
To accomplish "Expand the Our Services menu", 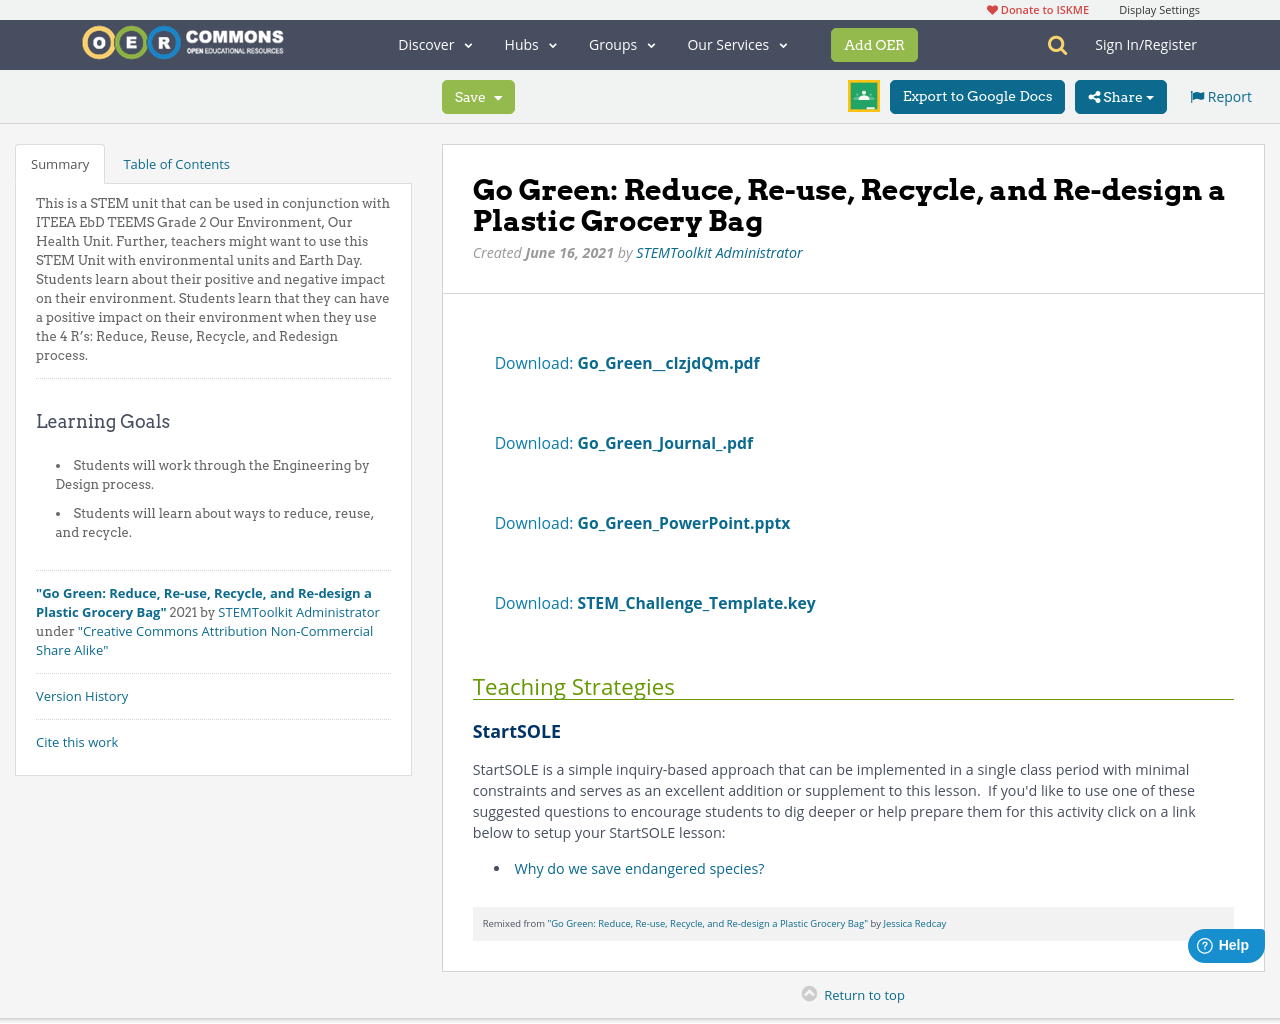I will point(737,44).
